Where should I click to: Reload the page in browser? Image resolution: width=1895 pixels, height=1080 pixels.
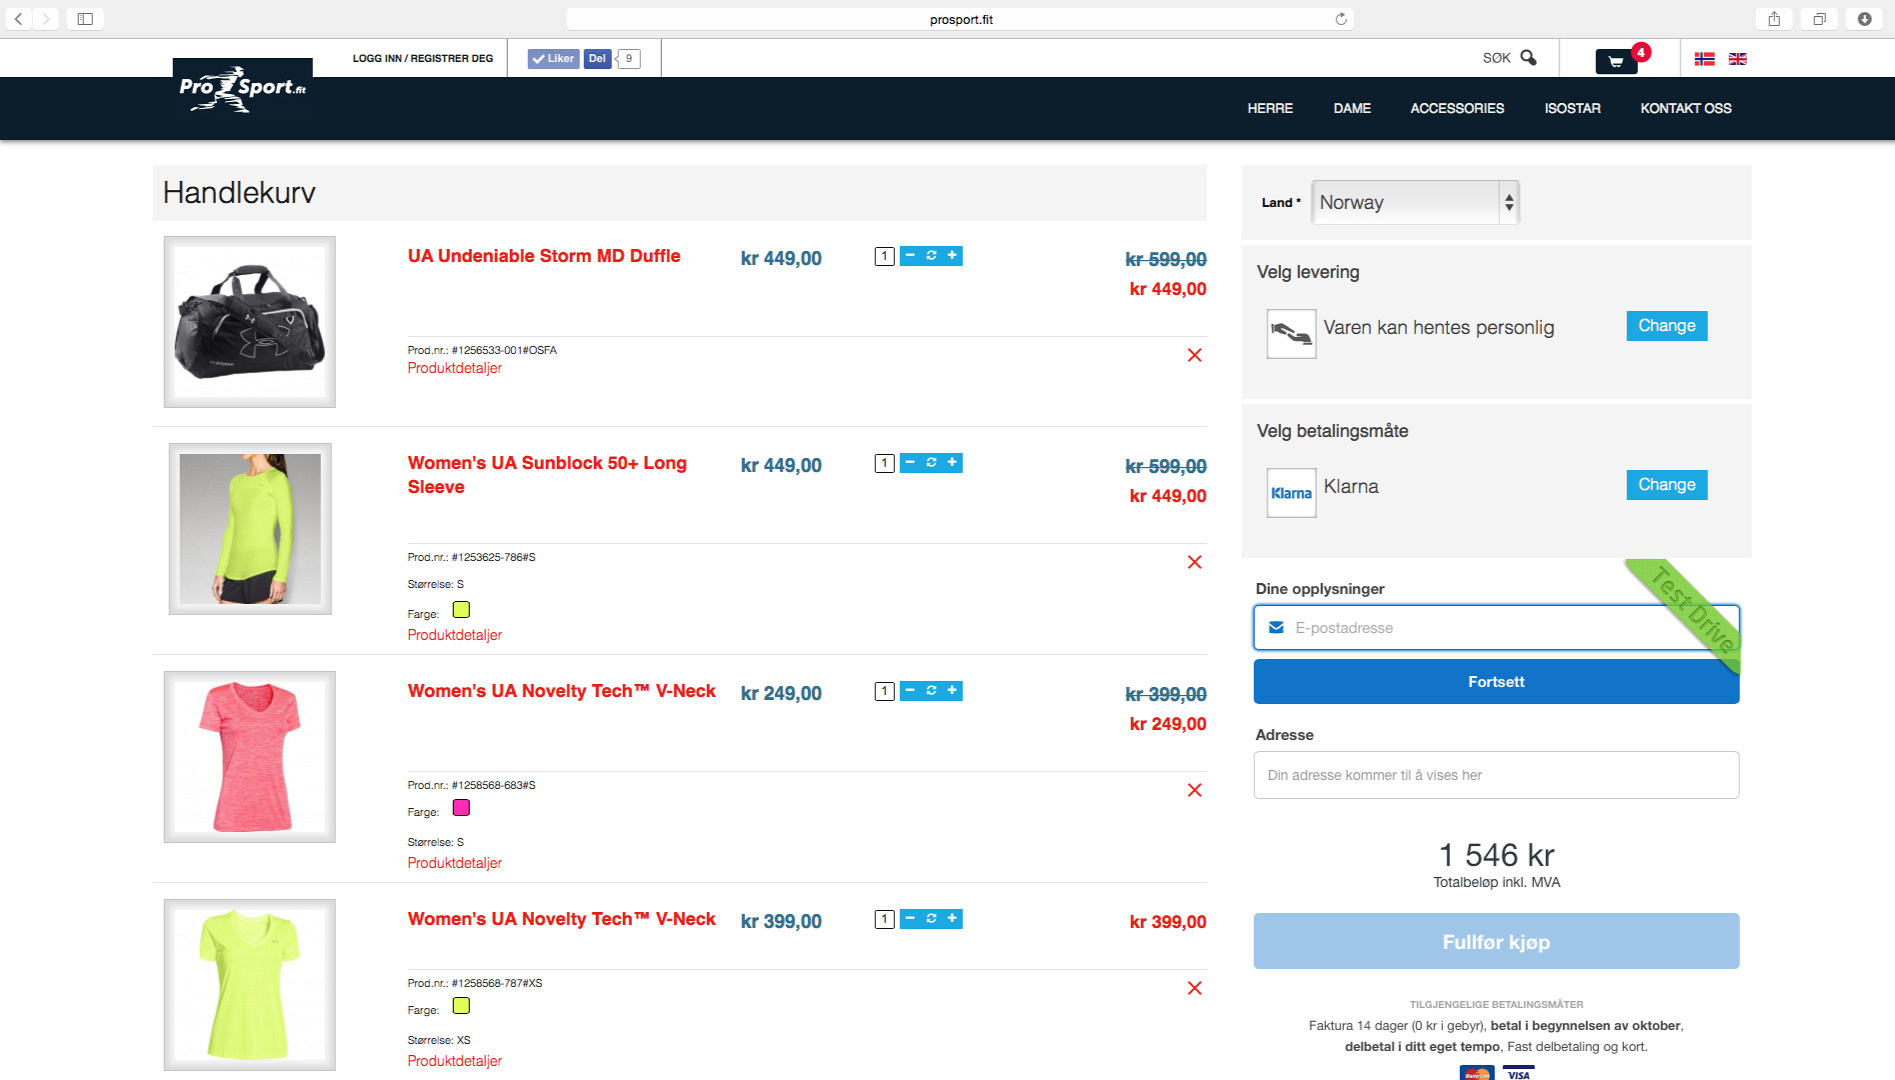tap(1341, 19)
